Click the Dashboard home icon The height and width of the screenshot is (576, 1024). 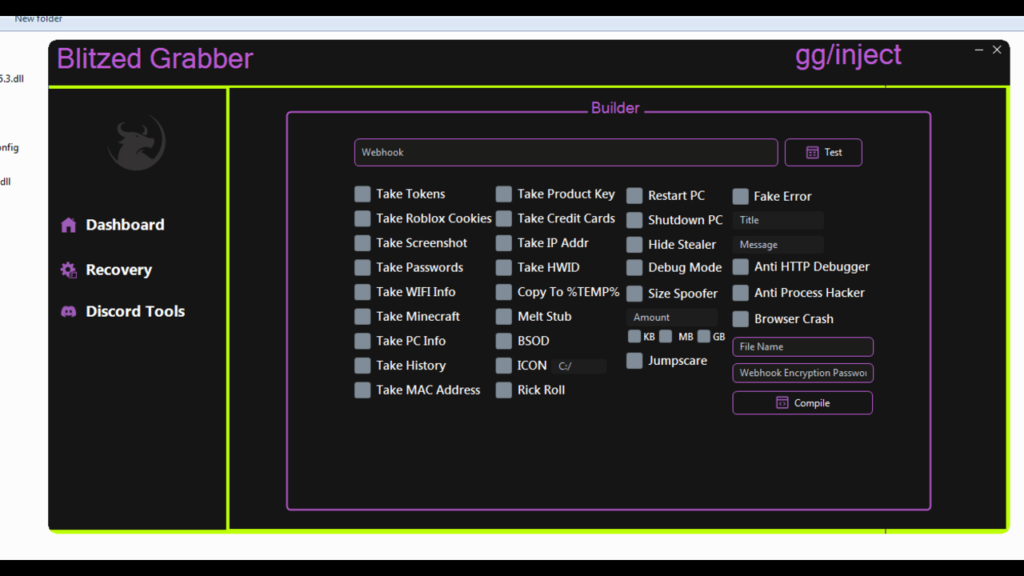(x=69, y=225)
